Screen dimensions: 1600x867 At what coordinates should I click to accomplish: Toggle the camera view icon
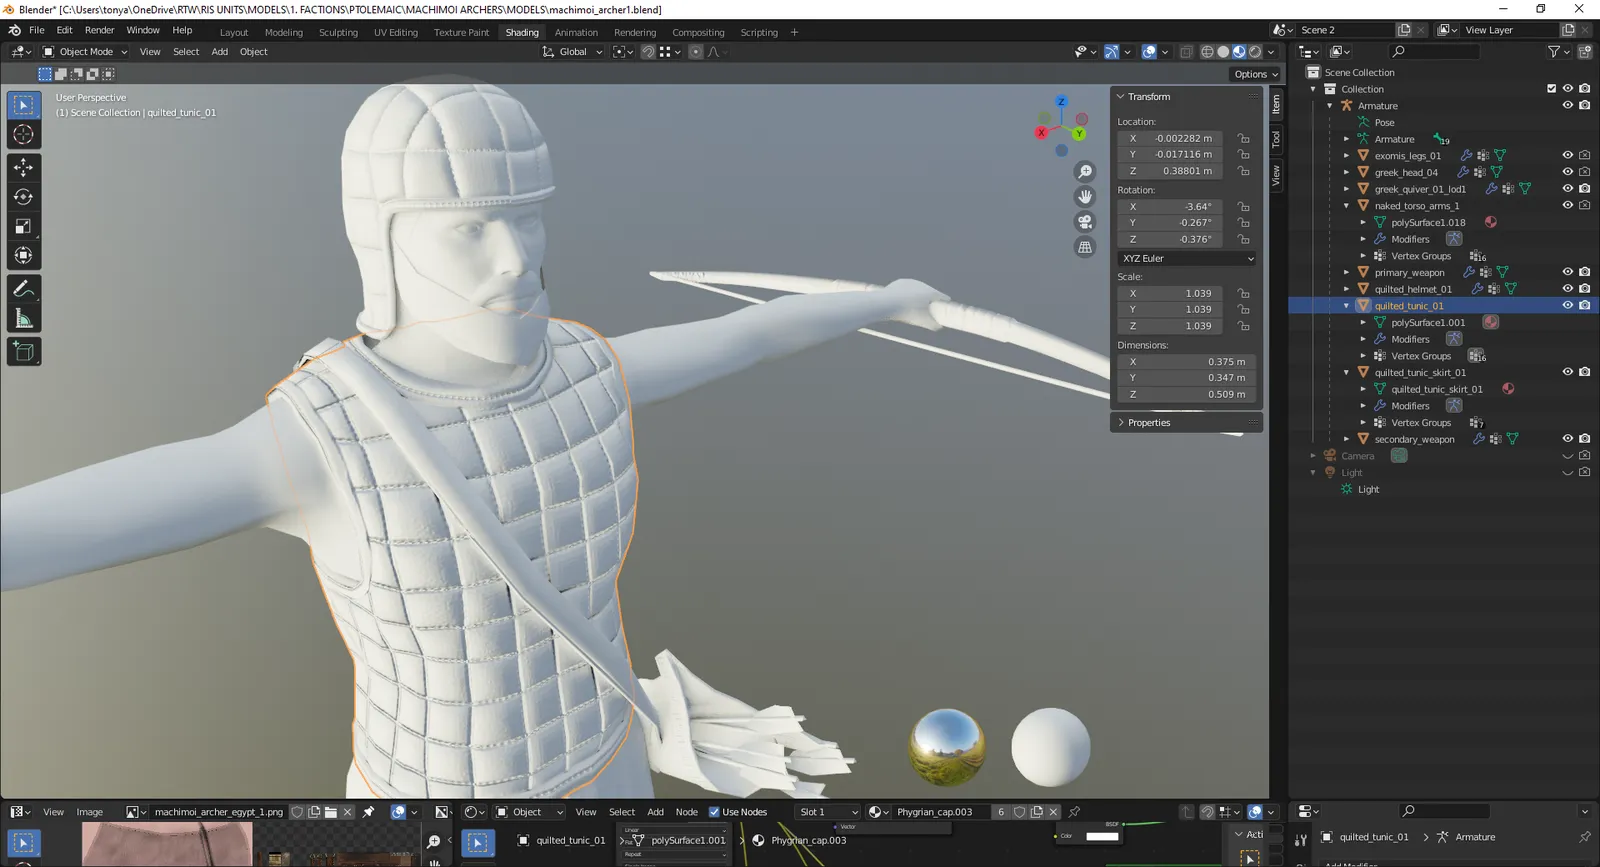click(1085, 222)
